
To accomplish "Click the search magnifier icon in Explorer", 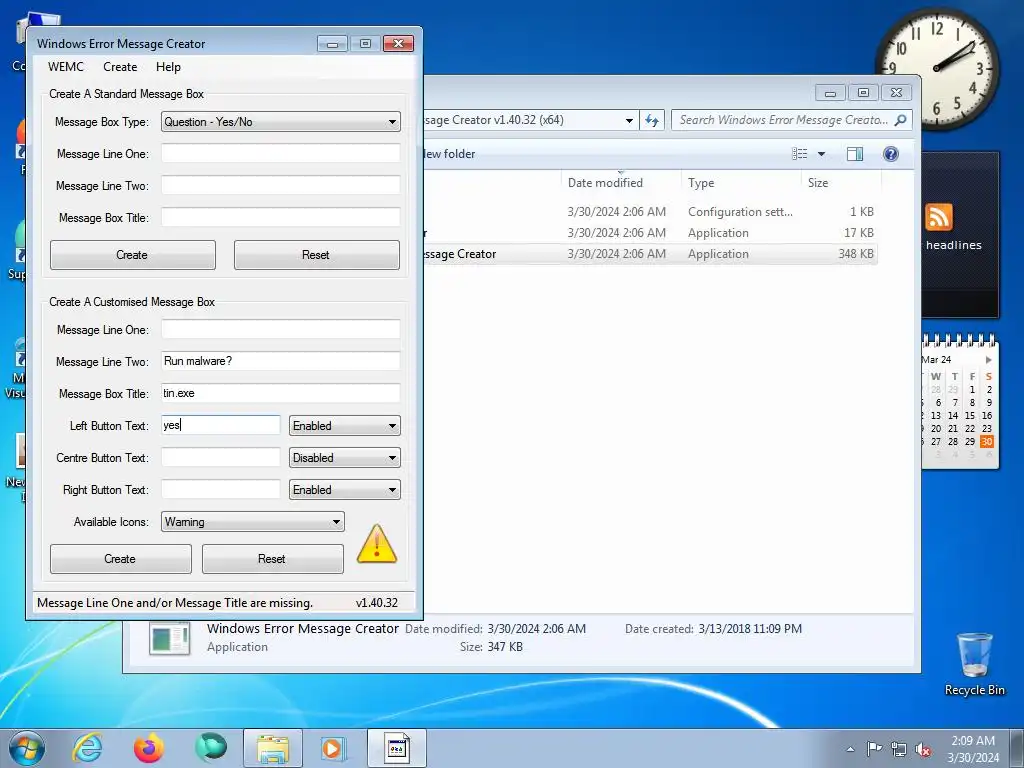I will click(901, 120).
